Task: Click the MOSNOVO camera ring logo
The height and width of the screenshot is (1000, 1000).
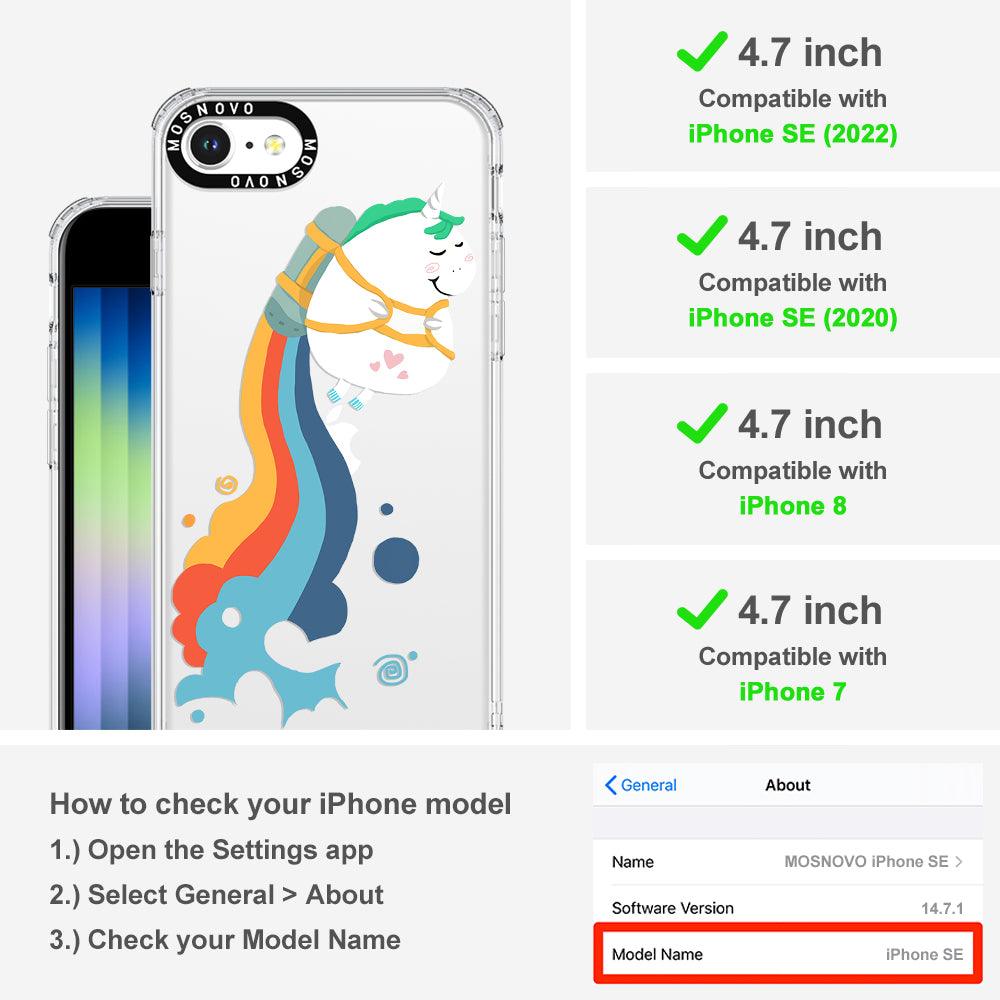Action: (241, 145)
